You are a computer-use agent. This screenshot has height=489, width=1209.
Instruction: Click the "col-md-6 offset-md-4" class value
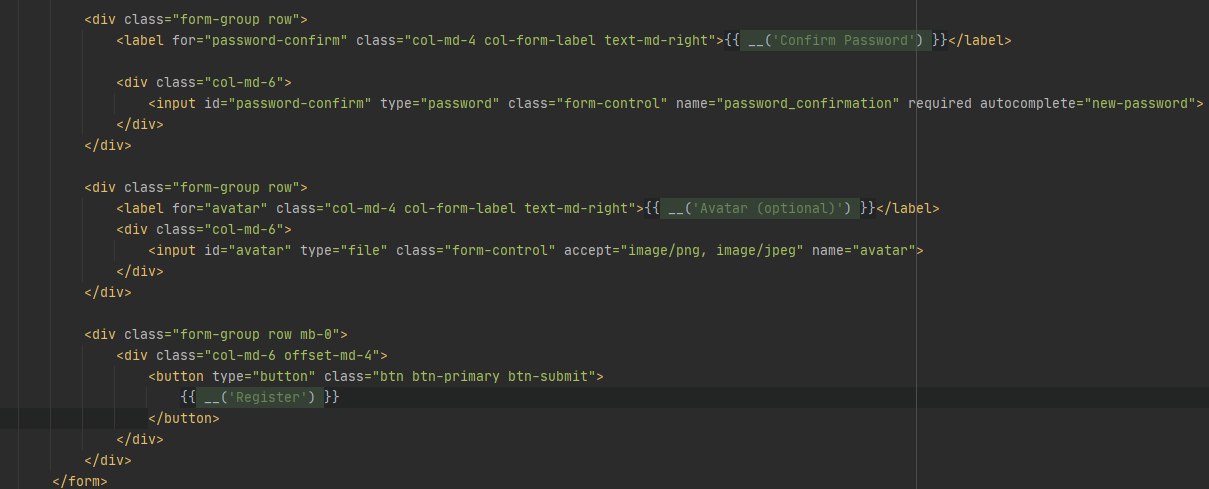(x=292, y=355)
